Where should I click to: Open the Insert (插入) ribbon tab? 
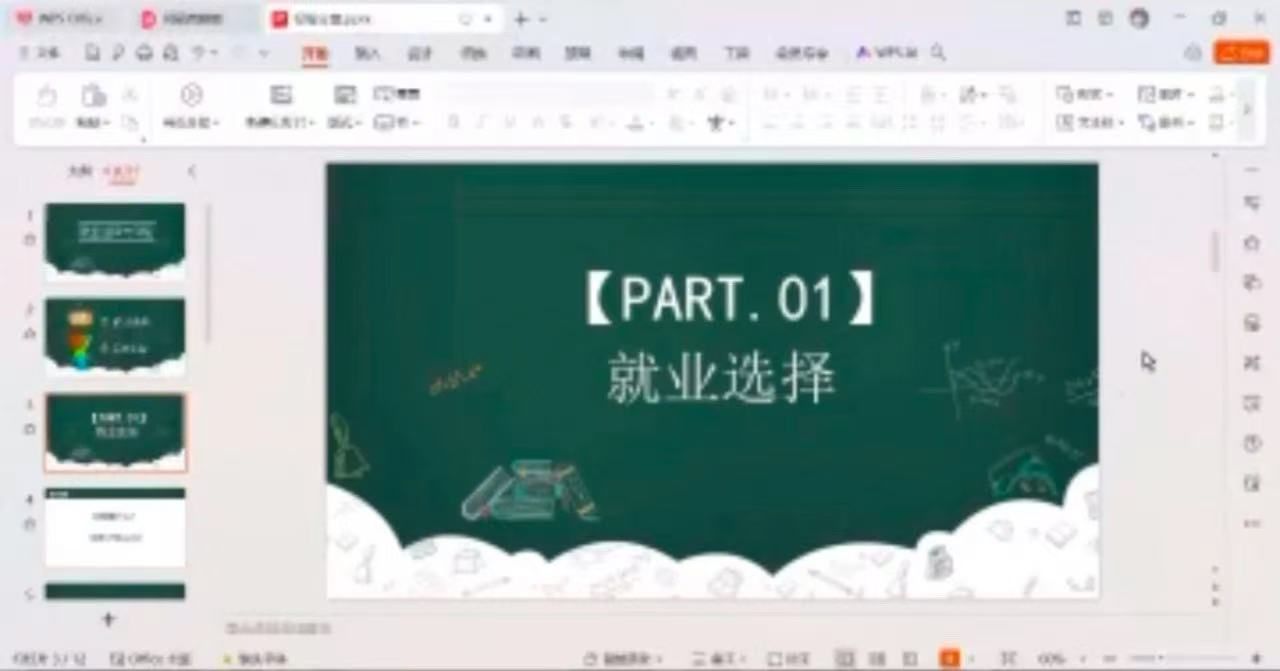tap(367, 54)
